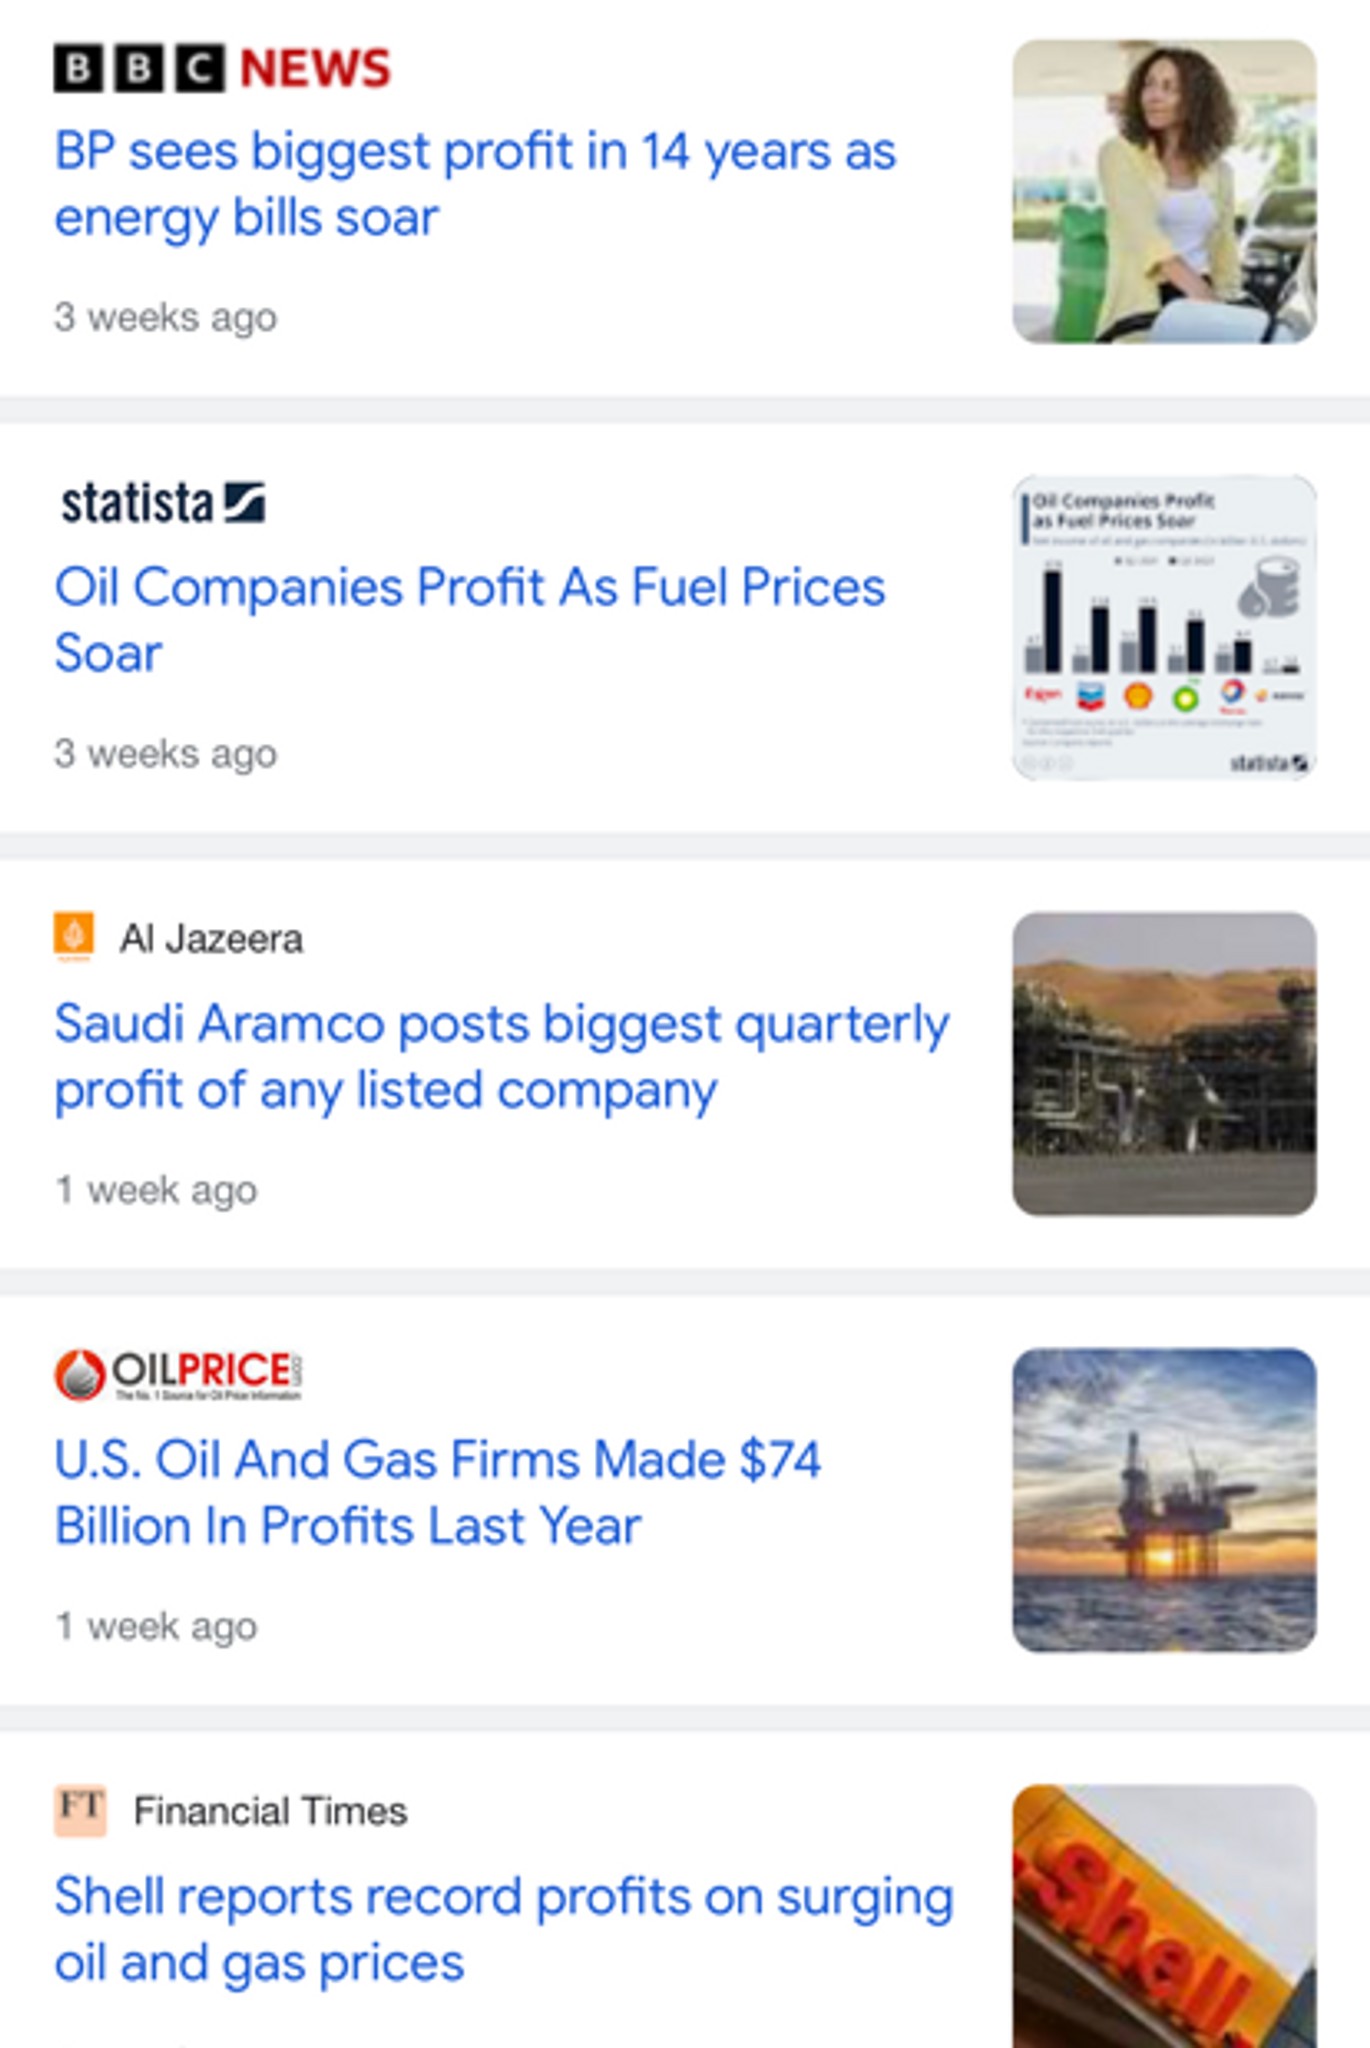Click the Financial Times source name
Viewport: 1370px width, 2048px height.
tap(270, 1811)
